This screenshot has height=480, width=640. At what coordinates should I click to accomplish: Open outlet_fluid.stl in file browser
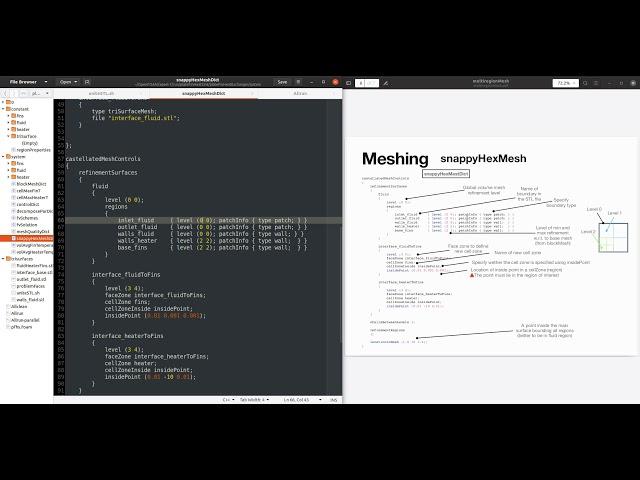pos(31,279)
